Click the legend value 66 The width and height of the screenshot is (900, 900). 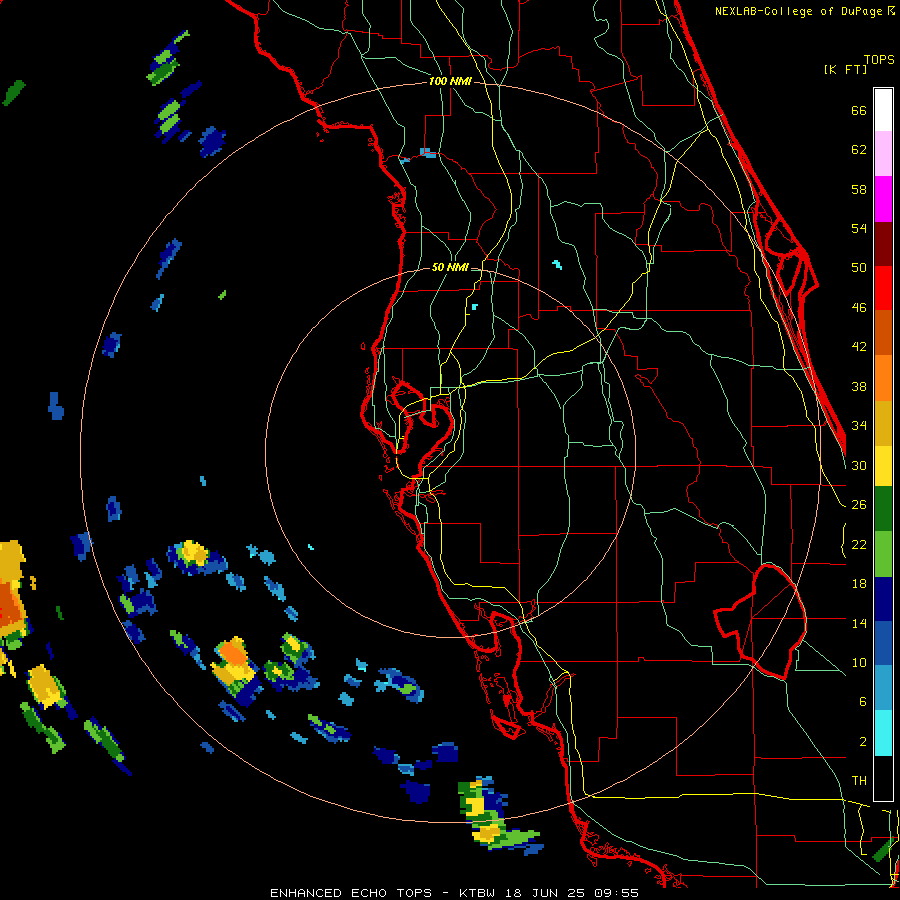[859, 111]
